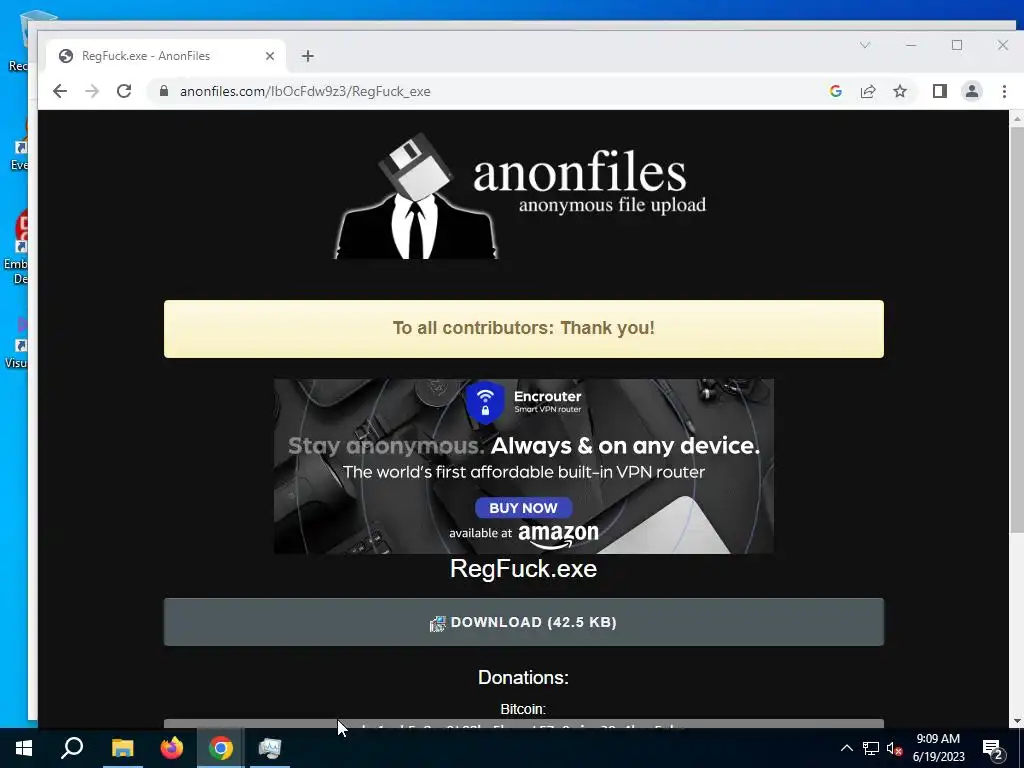
Task: Click the anonfiles logo
Action: pyautogui.click(x=520, y=196)
